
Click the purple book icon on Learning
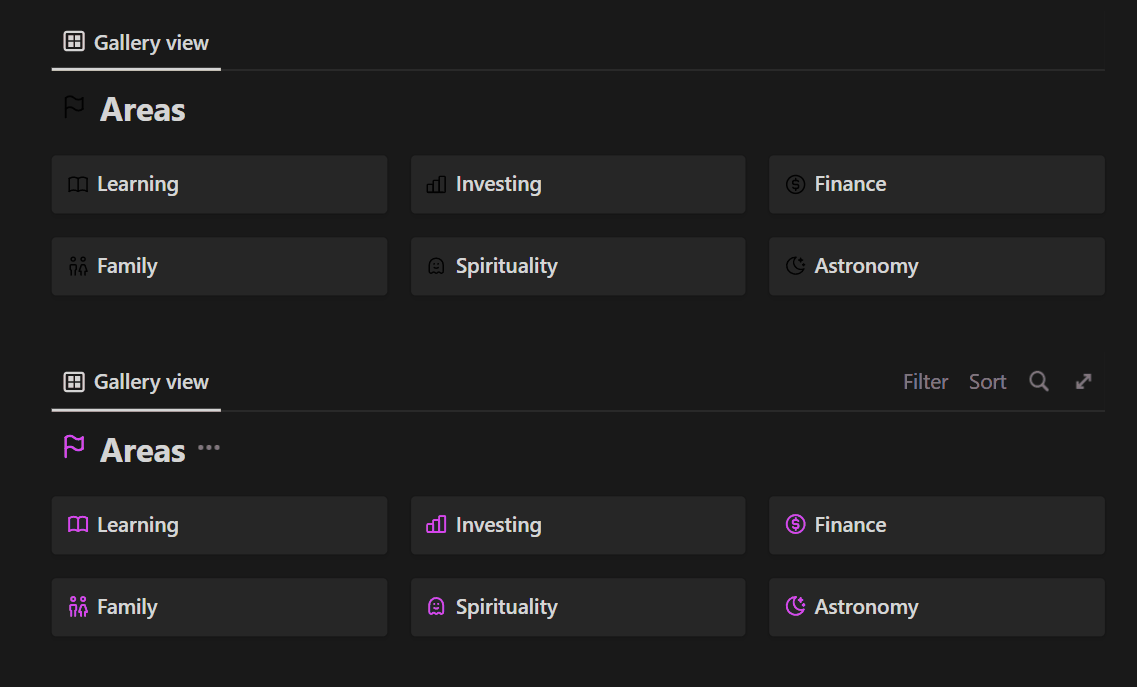78,525
